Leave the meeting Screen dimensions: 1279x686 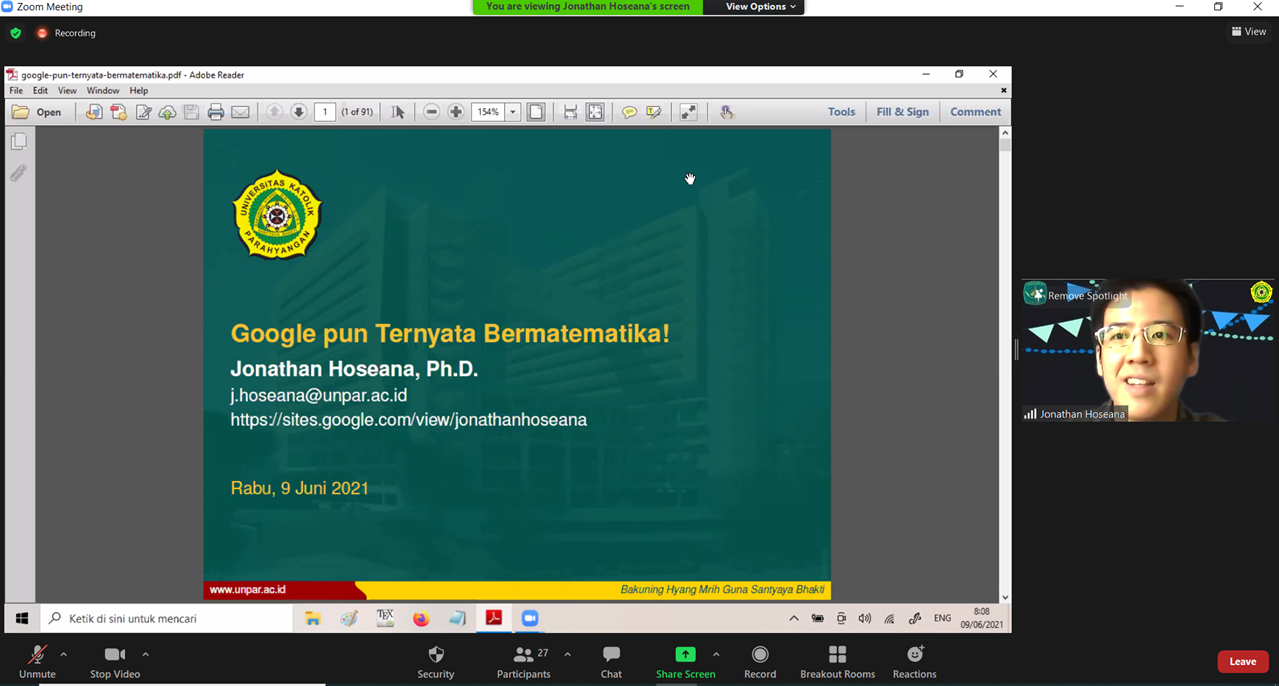coord(1242,661)
